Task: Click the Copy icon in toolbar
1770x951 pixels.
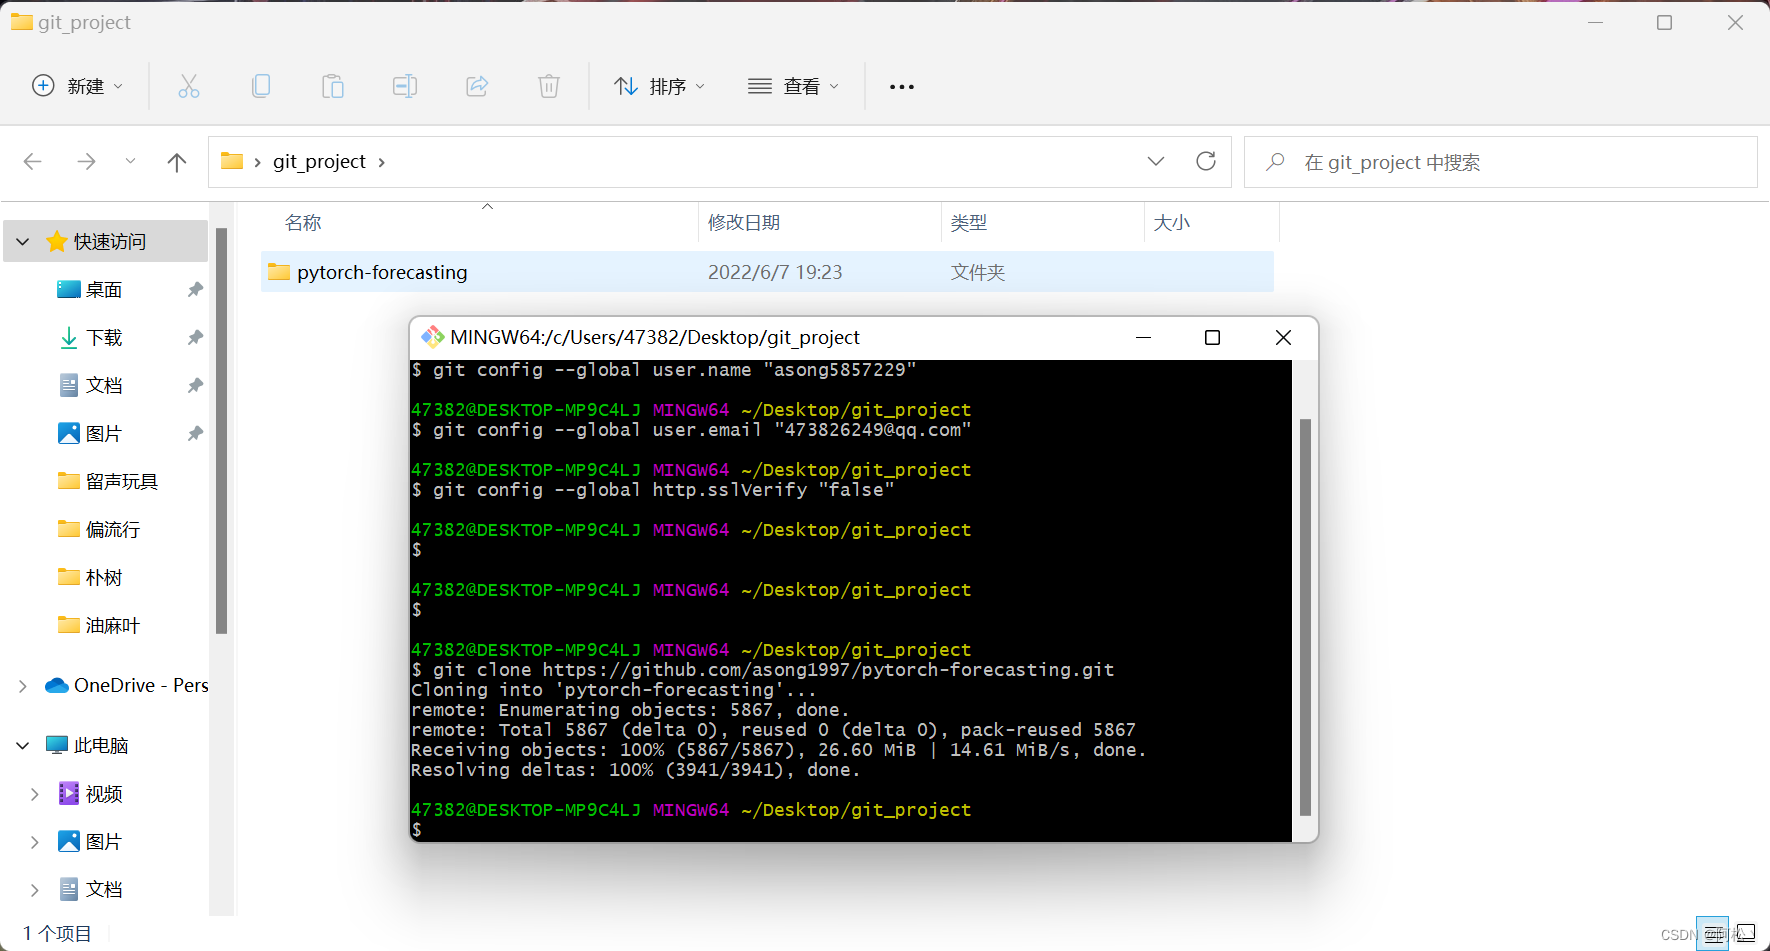Action: (261, 86)
